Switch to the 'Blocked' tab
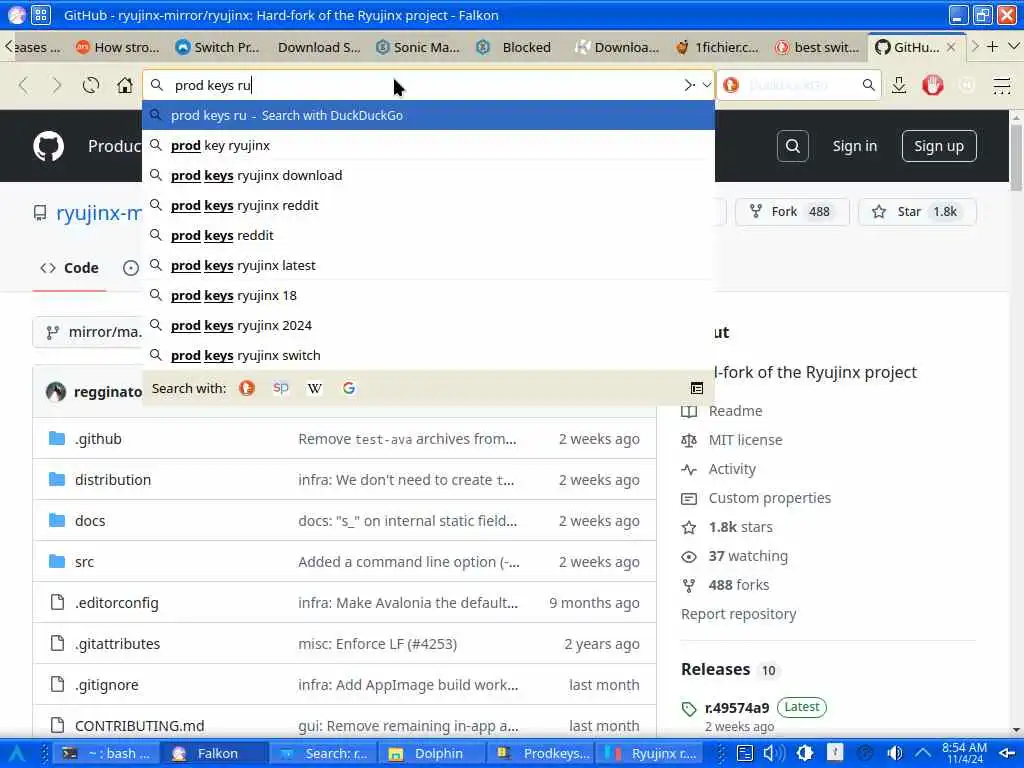The width and height of the screenshot is (1024, 768). (x=516, y=47)
